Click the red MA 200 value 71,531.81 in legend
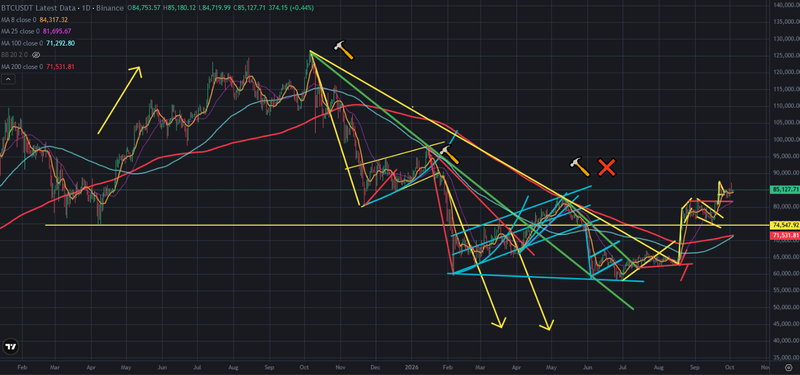The height and width of the screenshot is (375, 800). pos(60,67)
